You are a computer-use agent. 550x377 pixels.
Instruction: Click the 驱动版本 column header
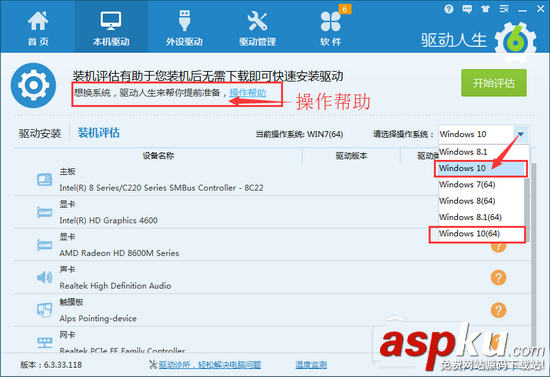tap(351, 156)
